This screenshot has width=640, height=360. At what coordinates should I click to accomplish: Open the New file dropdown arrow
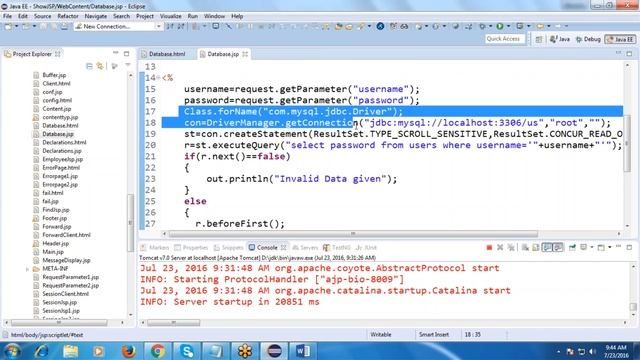16,26
